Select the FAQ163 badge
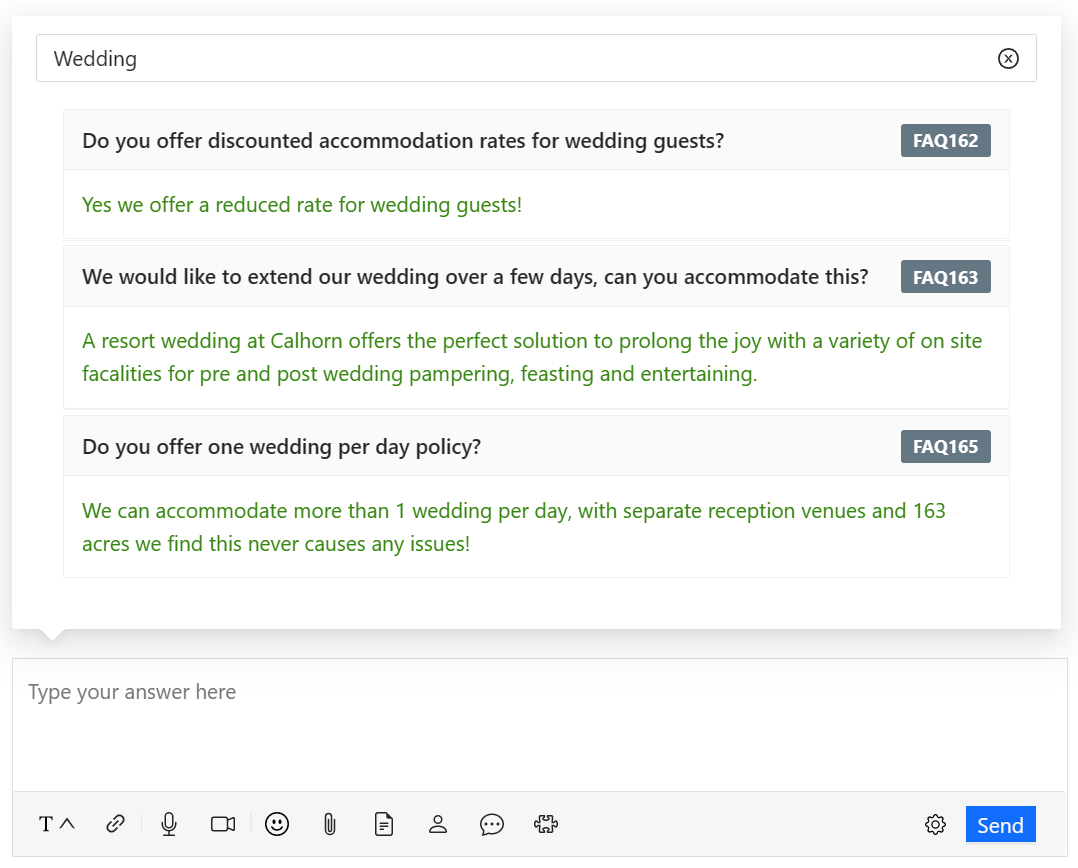The width and height of the screenshot is (1078, 868). [945, 277]
